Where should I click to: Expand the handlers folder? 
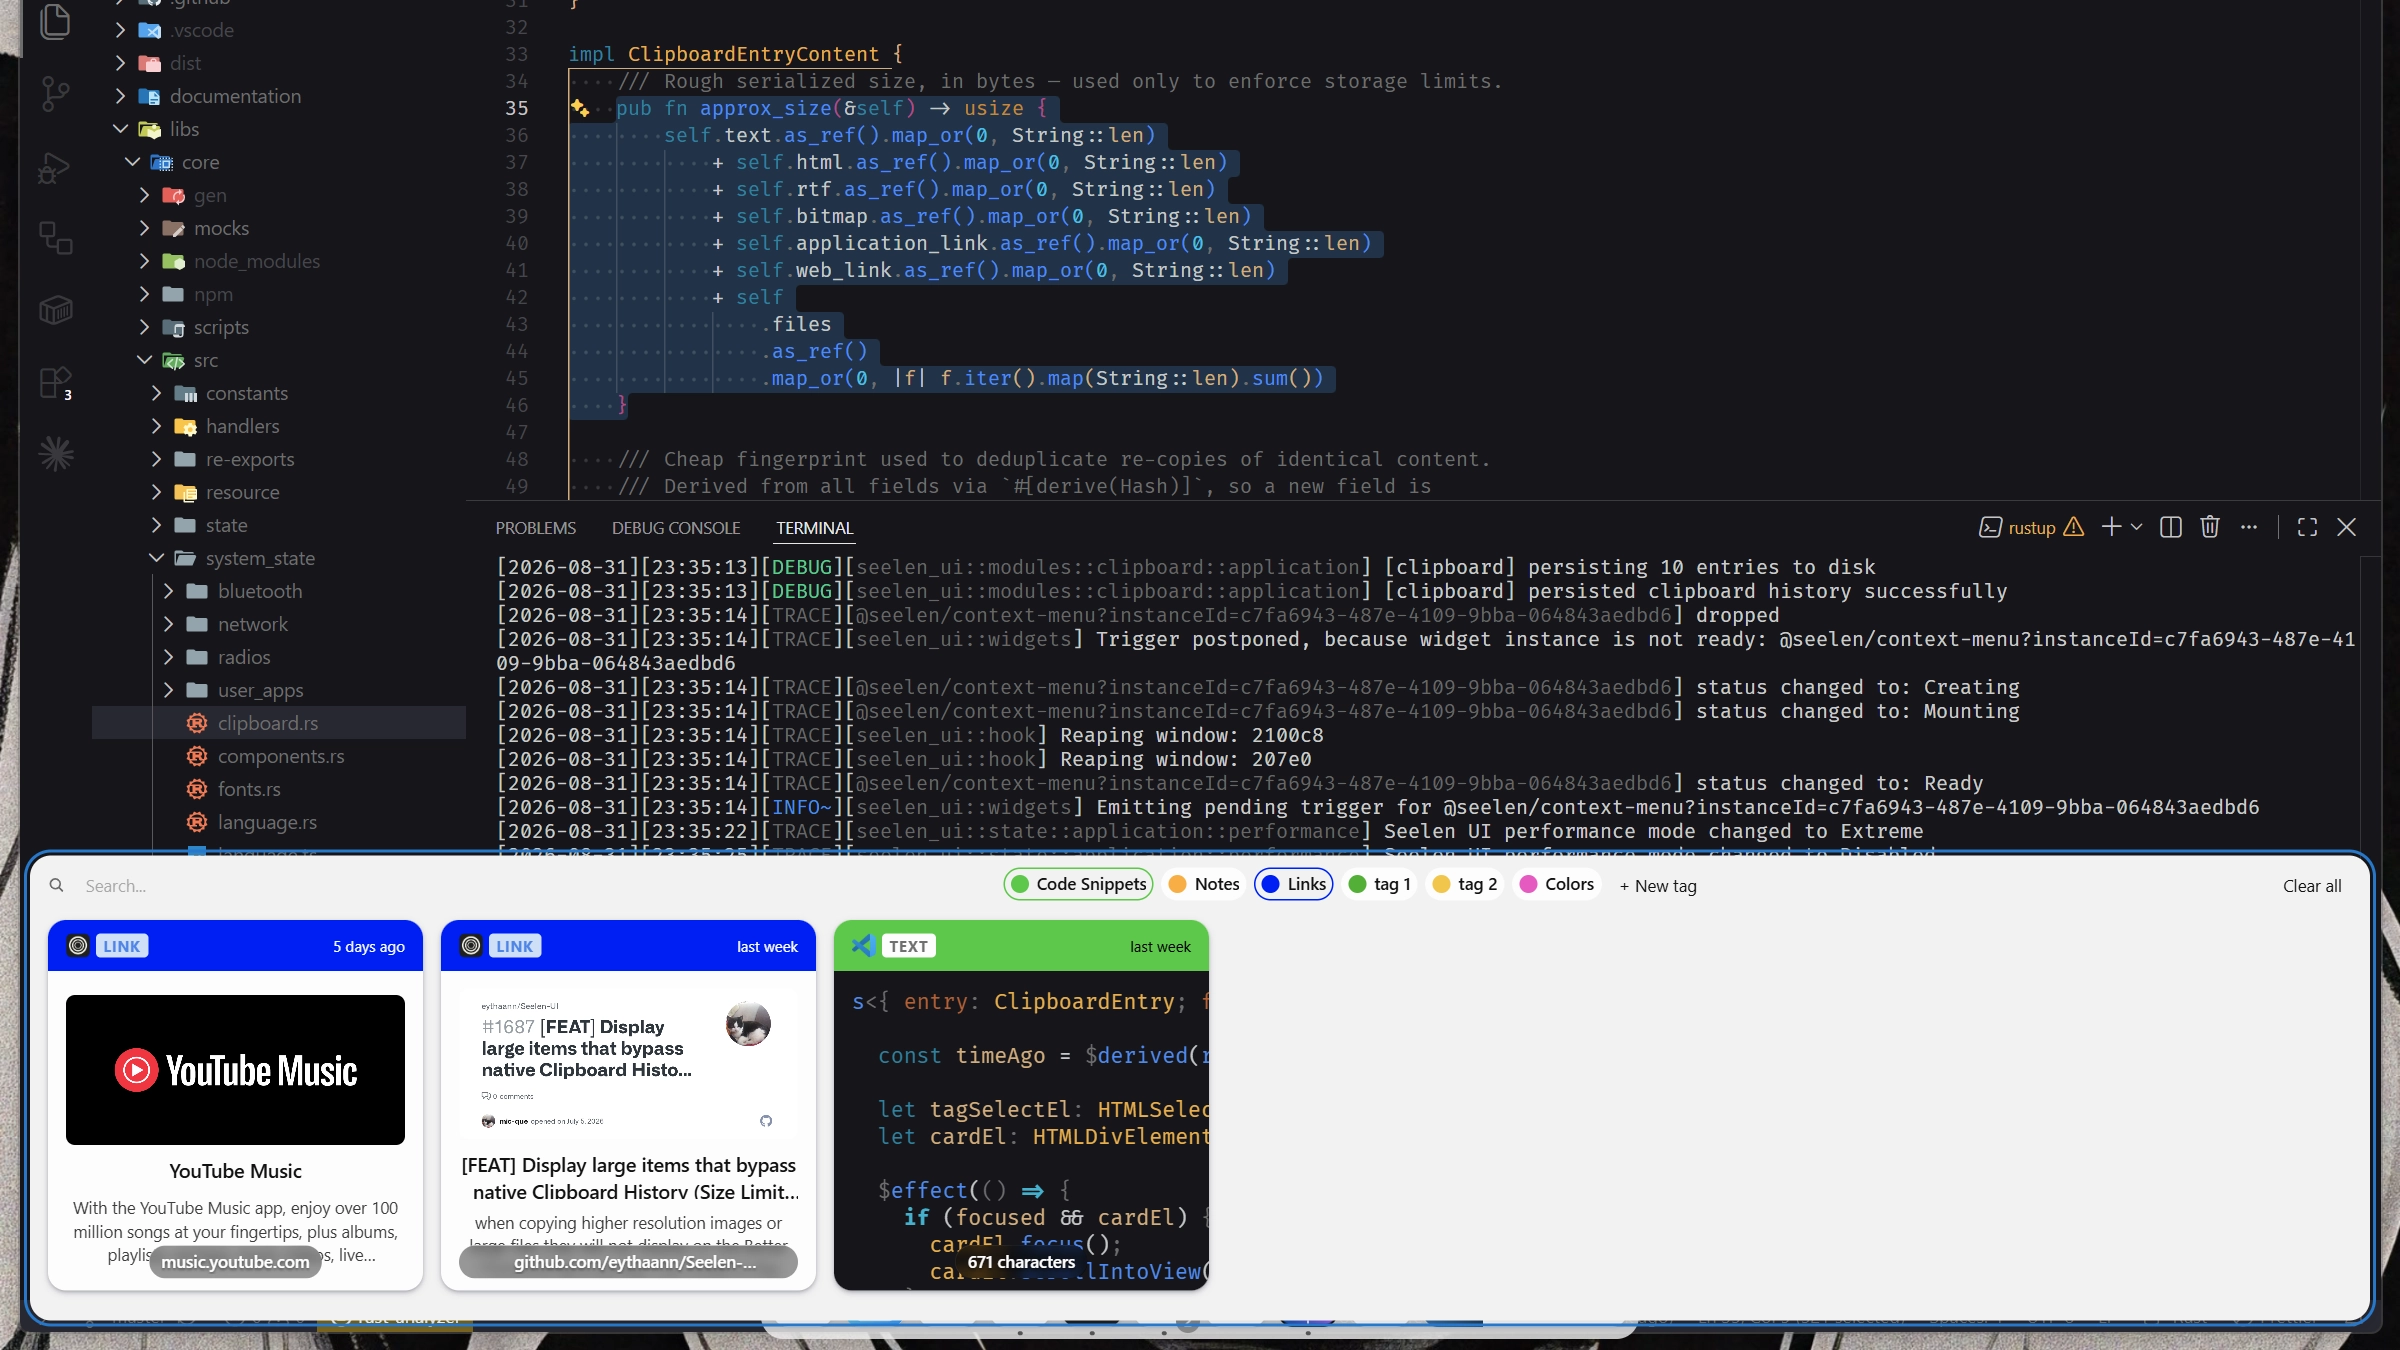coord(157,426)
